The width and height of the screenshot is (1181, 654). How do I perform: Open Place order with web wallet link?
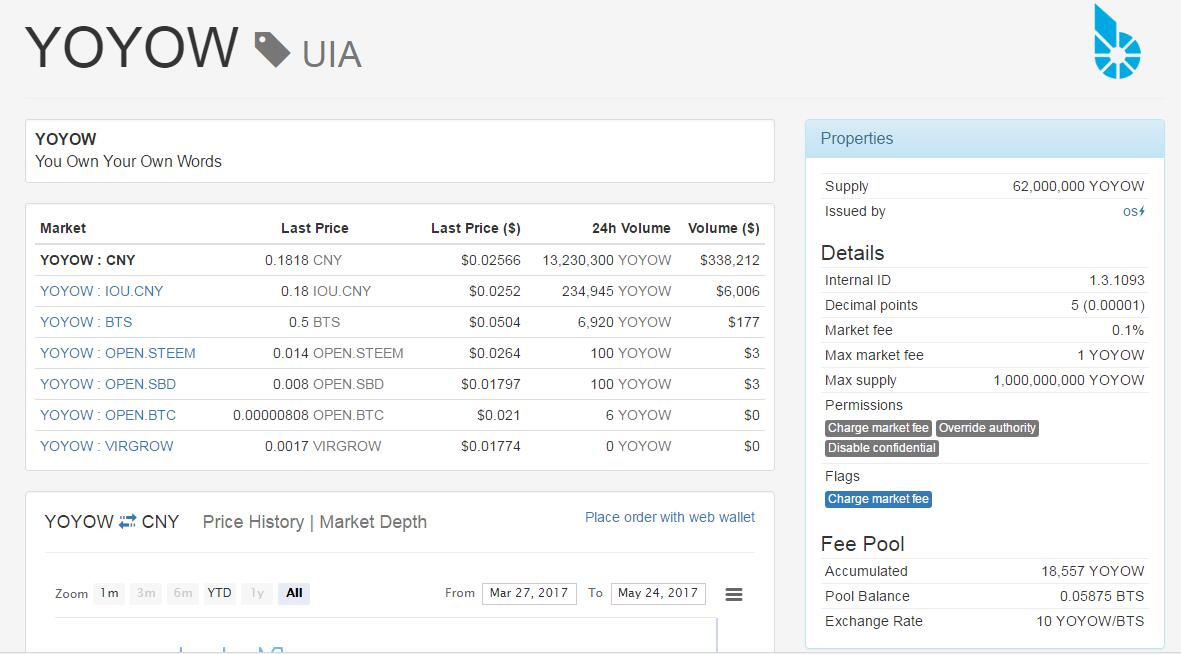670,518
